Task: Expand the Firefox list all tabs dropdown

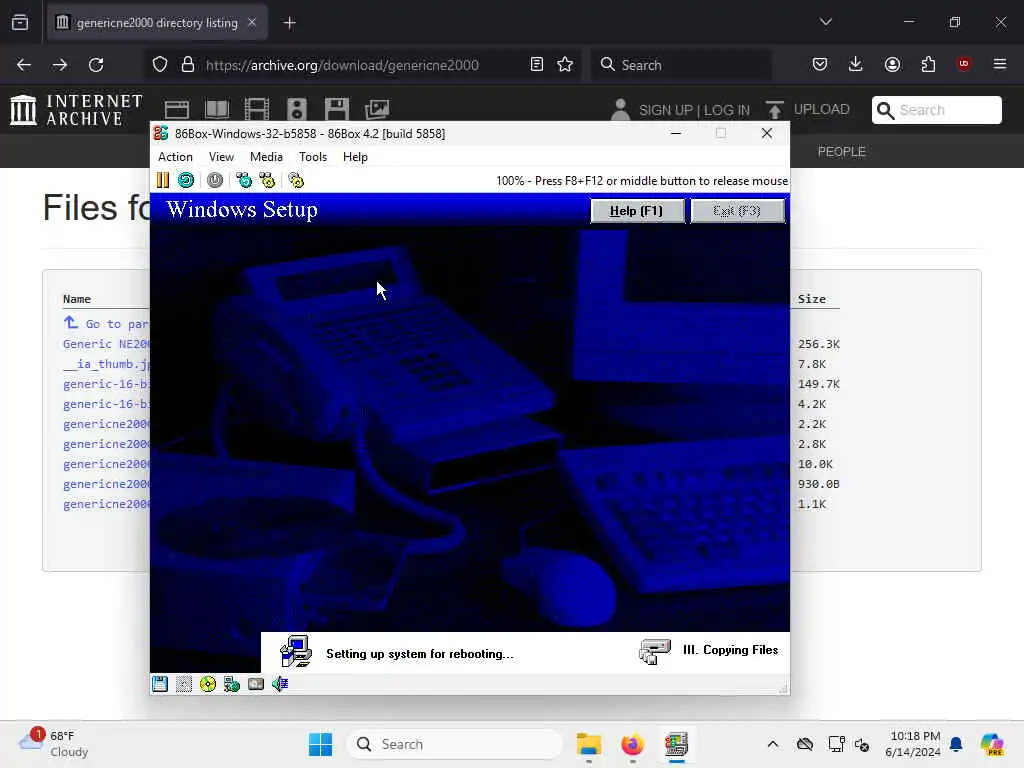Action: (x=826, y=22)
